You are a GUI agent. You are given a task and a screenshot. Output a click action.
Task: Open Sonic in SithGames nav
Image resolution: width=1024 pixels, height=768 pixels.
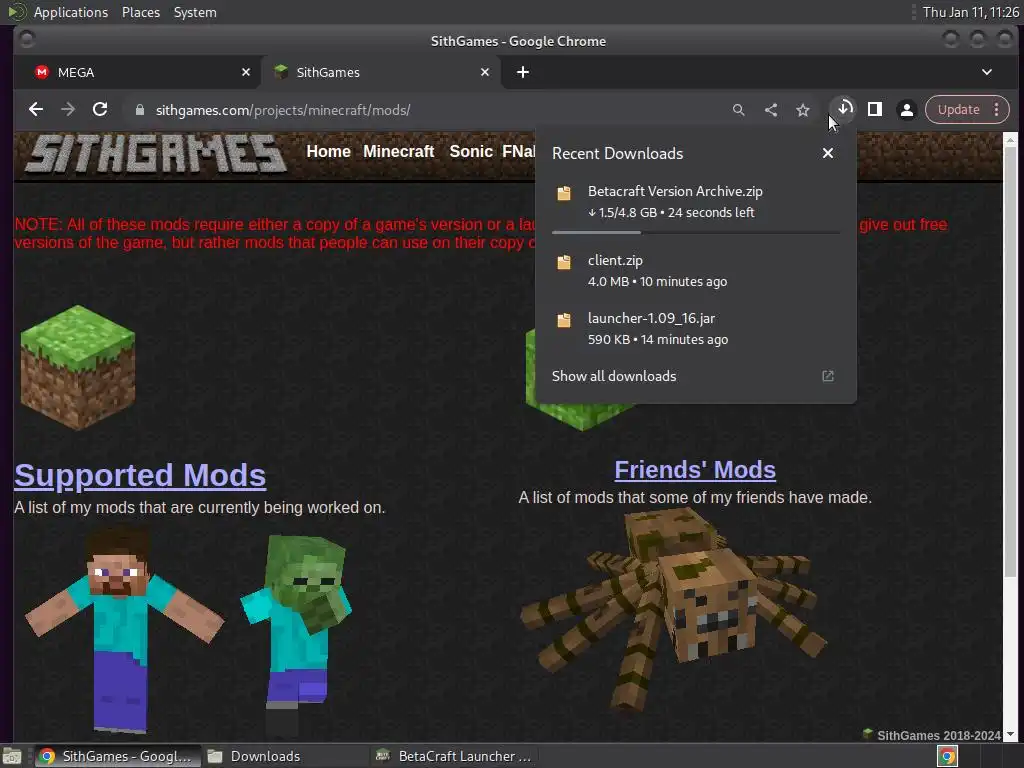tap(471, 152)
